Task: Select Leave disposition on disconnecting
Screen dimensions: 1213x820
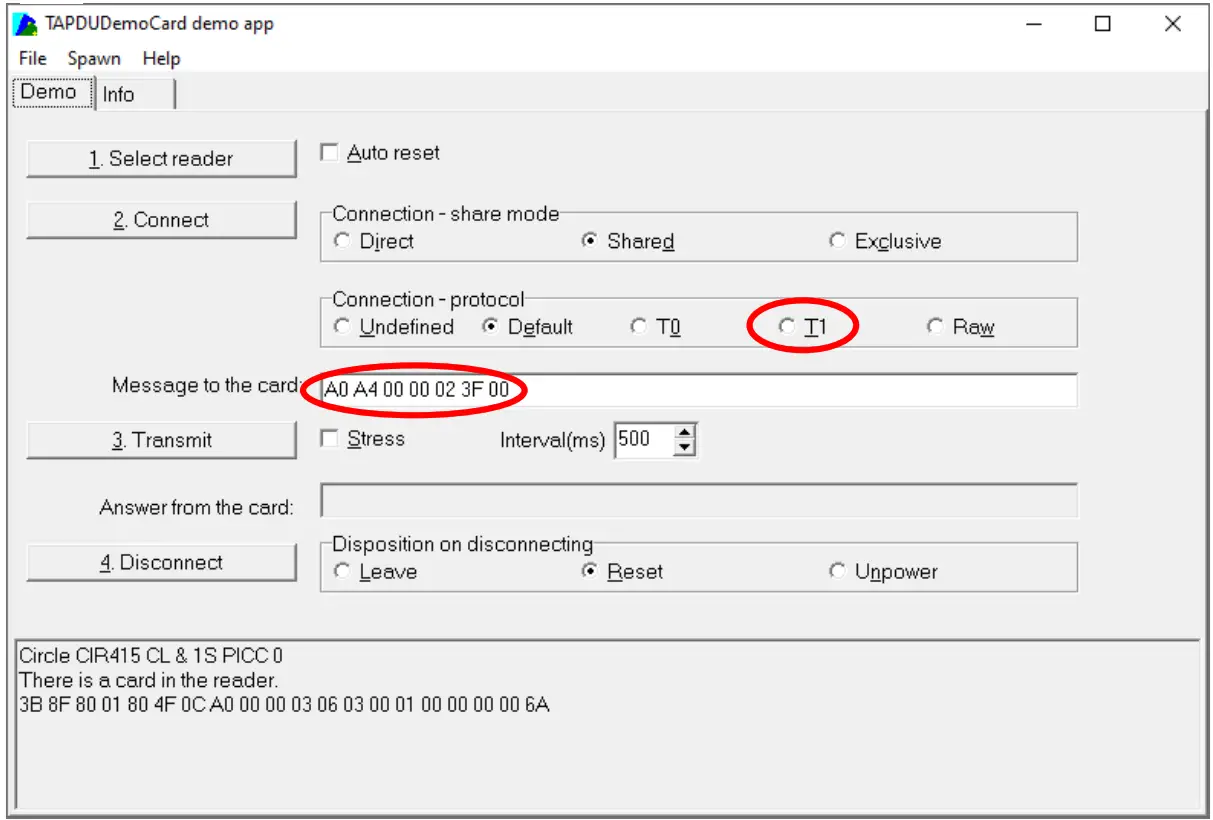Action: [375, 572]
